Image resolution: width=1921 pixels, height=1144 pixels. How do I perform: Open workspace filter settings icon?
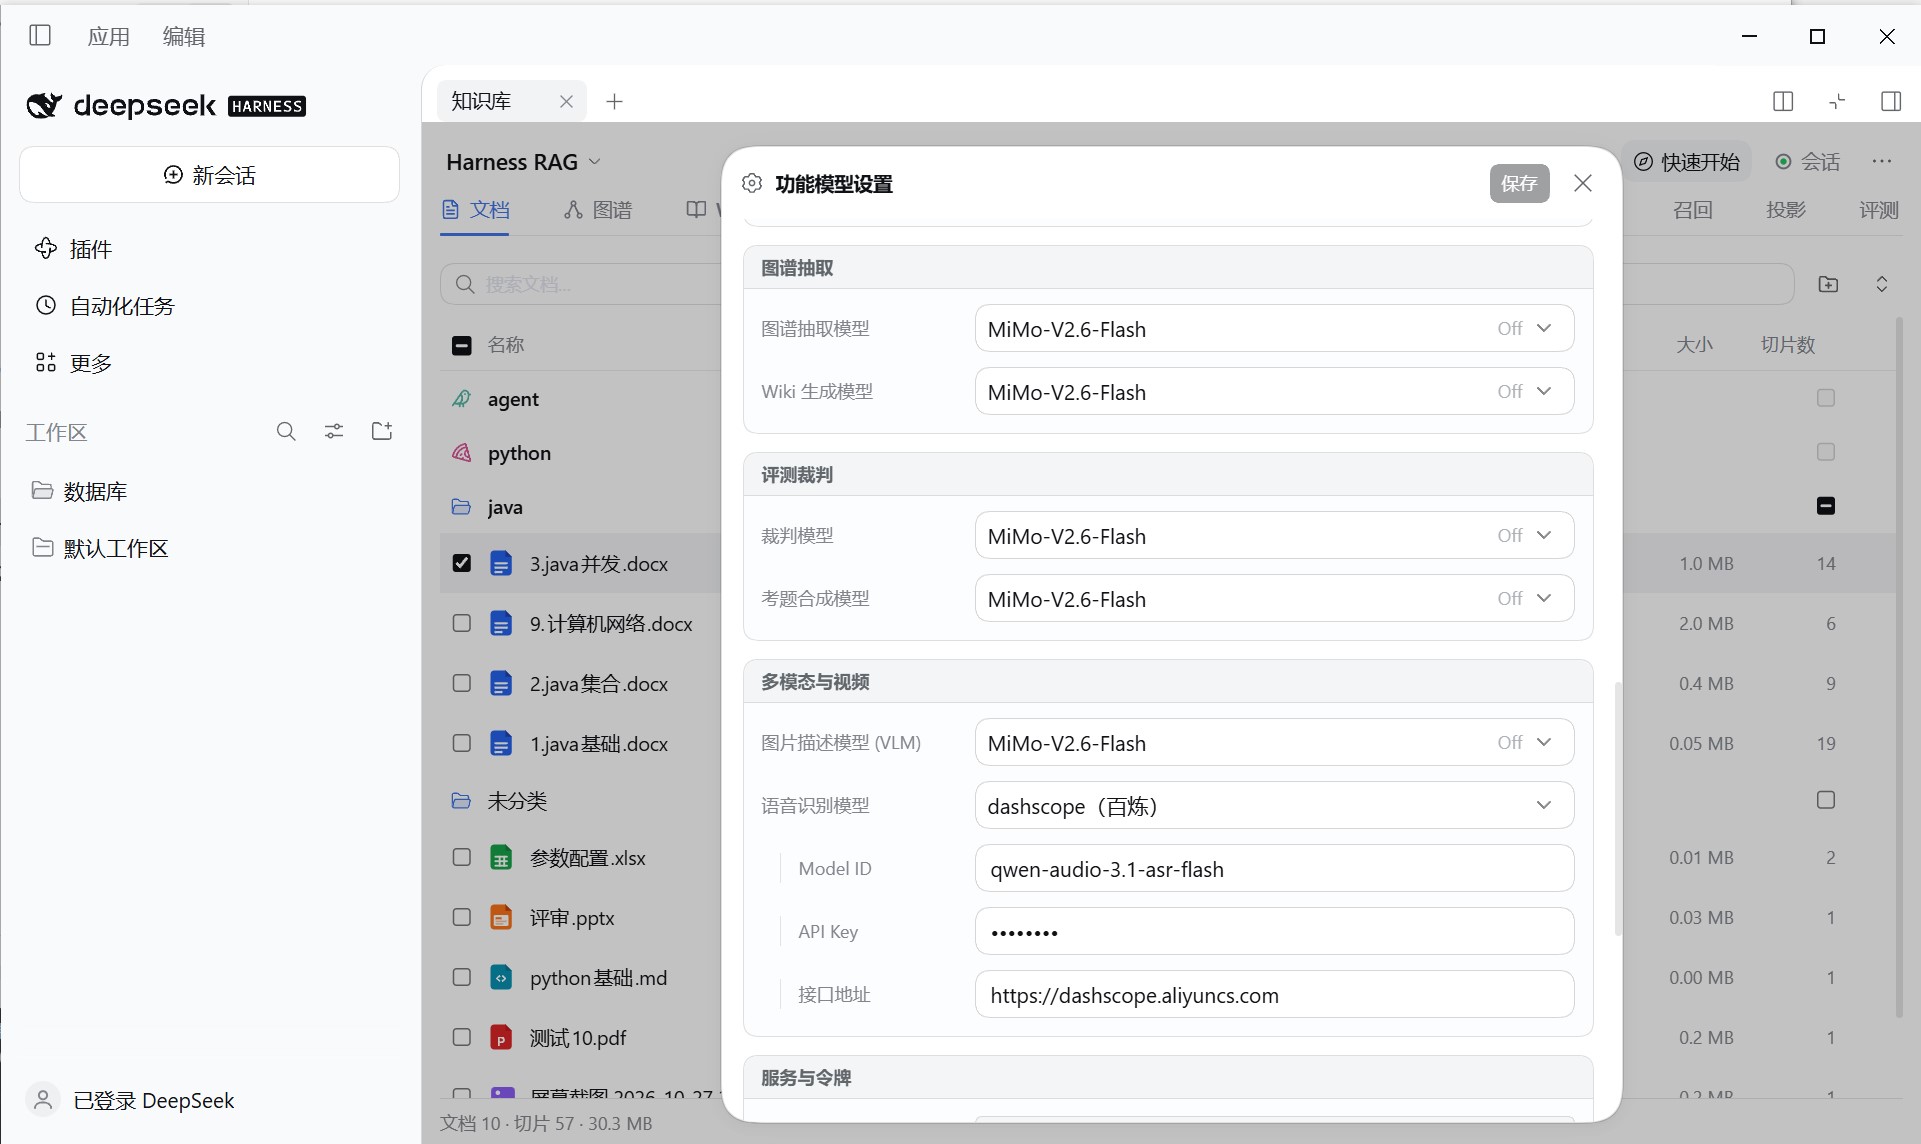[x=334, y=431]
